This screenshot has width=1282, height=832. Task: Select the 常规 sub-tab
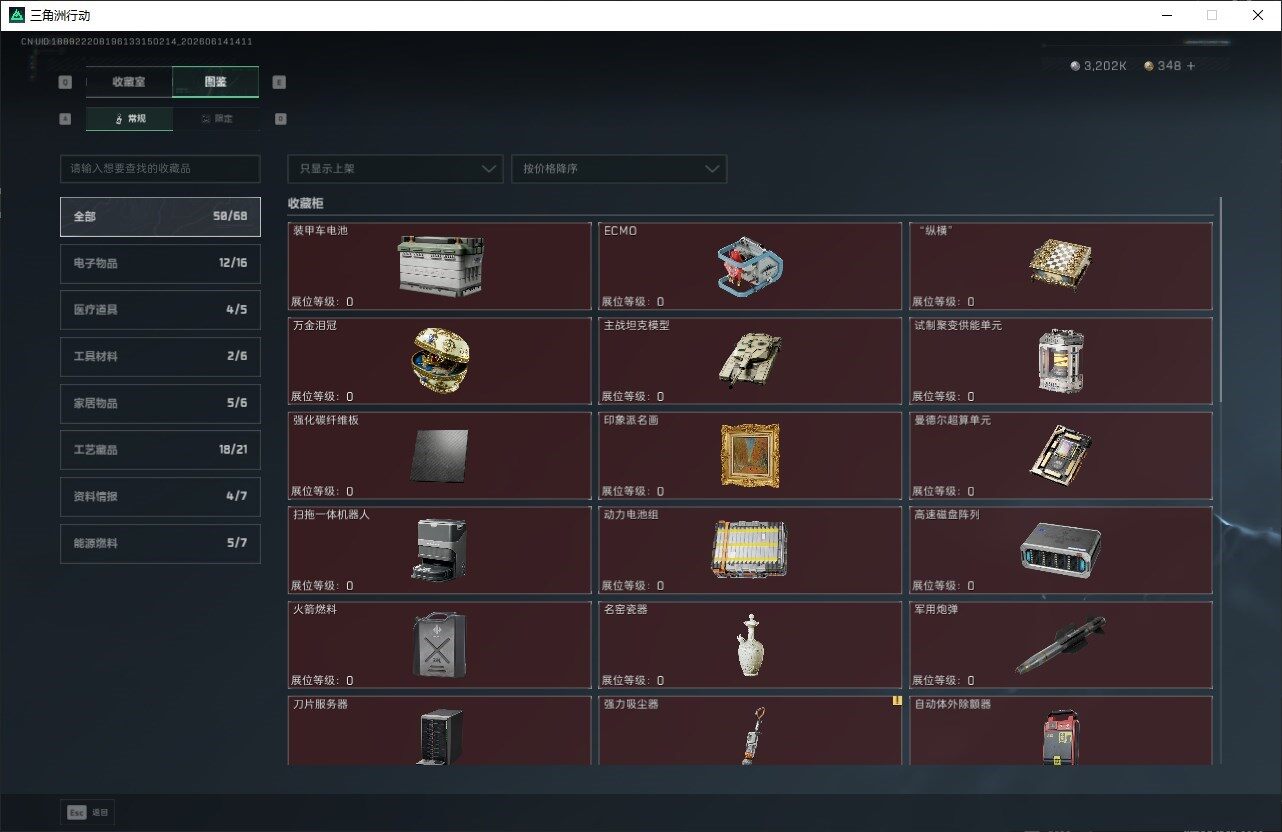129,119
